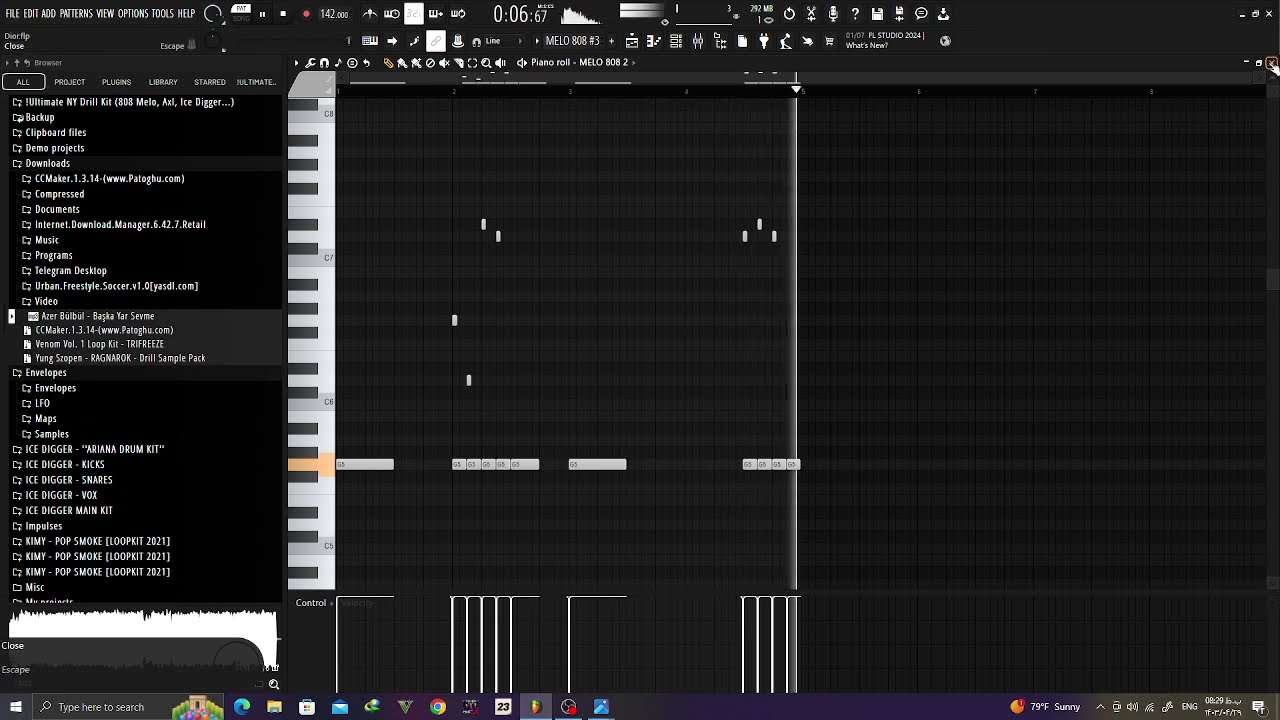The width and height of the screenshot is (1280, 720).
Task: Click the piano roll draw pencil tool
Action: pos(388,62)
